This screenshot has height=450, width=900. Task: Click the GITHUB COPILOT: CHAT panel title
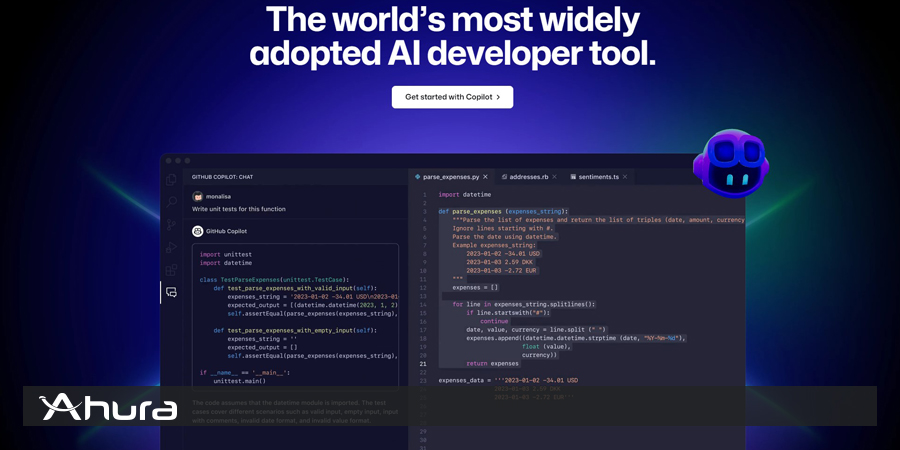[223, 177]
